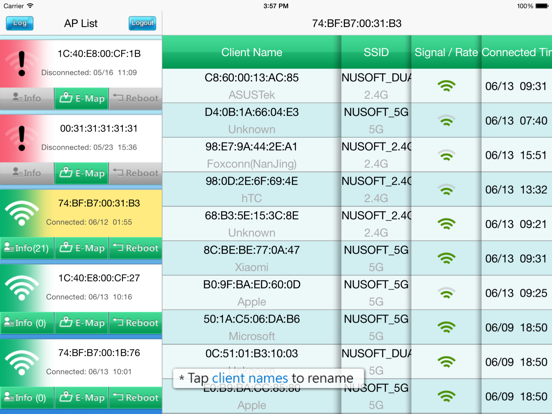Tap connected time 06/13 09:25
This screenshot has width=552, height=414.
pyautogui.click(x=516, y=293)
